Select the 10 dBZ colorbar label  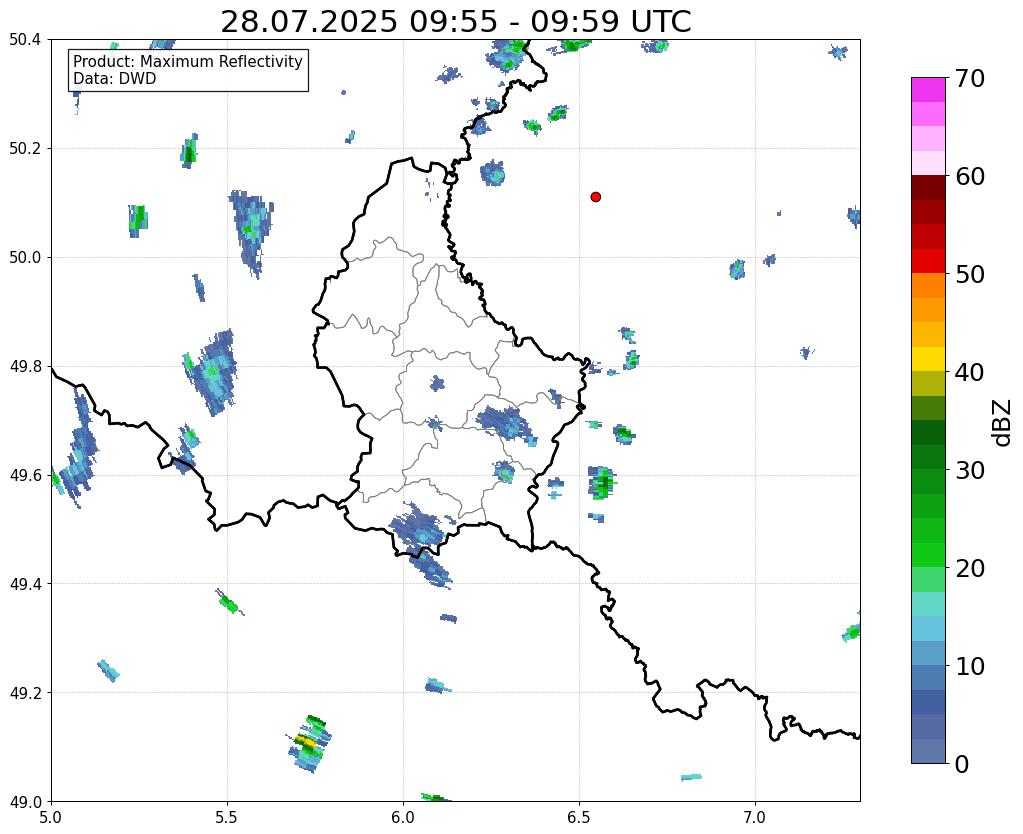click(970, 666)
